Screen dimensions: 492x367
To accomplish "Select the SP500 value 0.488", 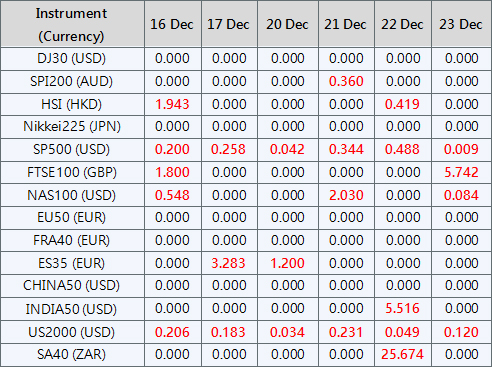I will (402, 149).
